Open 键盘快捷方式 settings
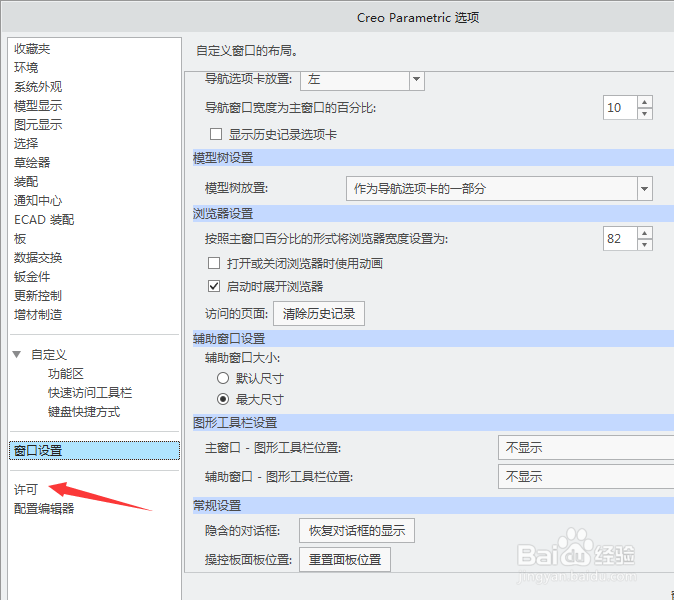The width and height of the screenshot is (674, 600). [84, 412]
